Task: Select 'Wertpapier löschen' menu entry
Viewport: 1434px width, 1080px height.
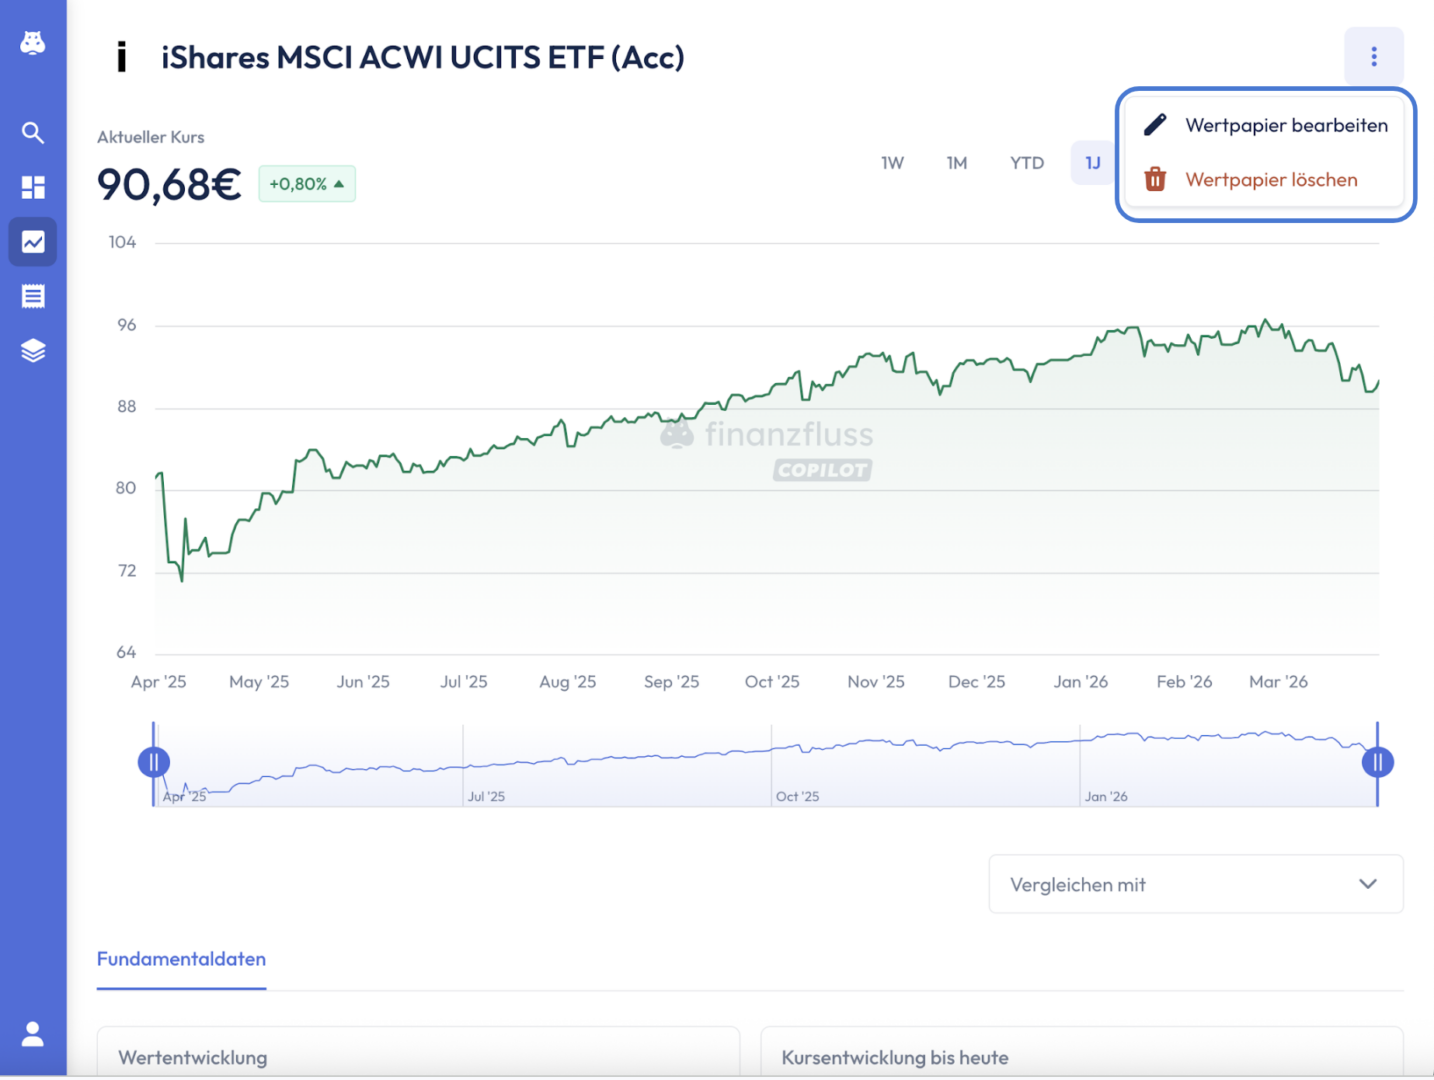Action: (x=1271, y=180)
